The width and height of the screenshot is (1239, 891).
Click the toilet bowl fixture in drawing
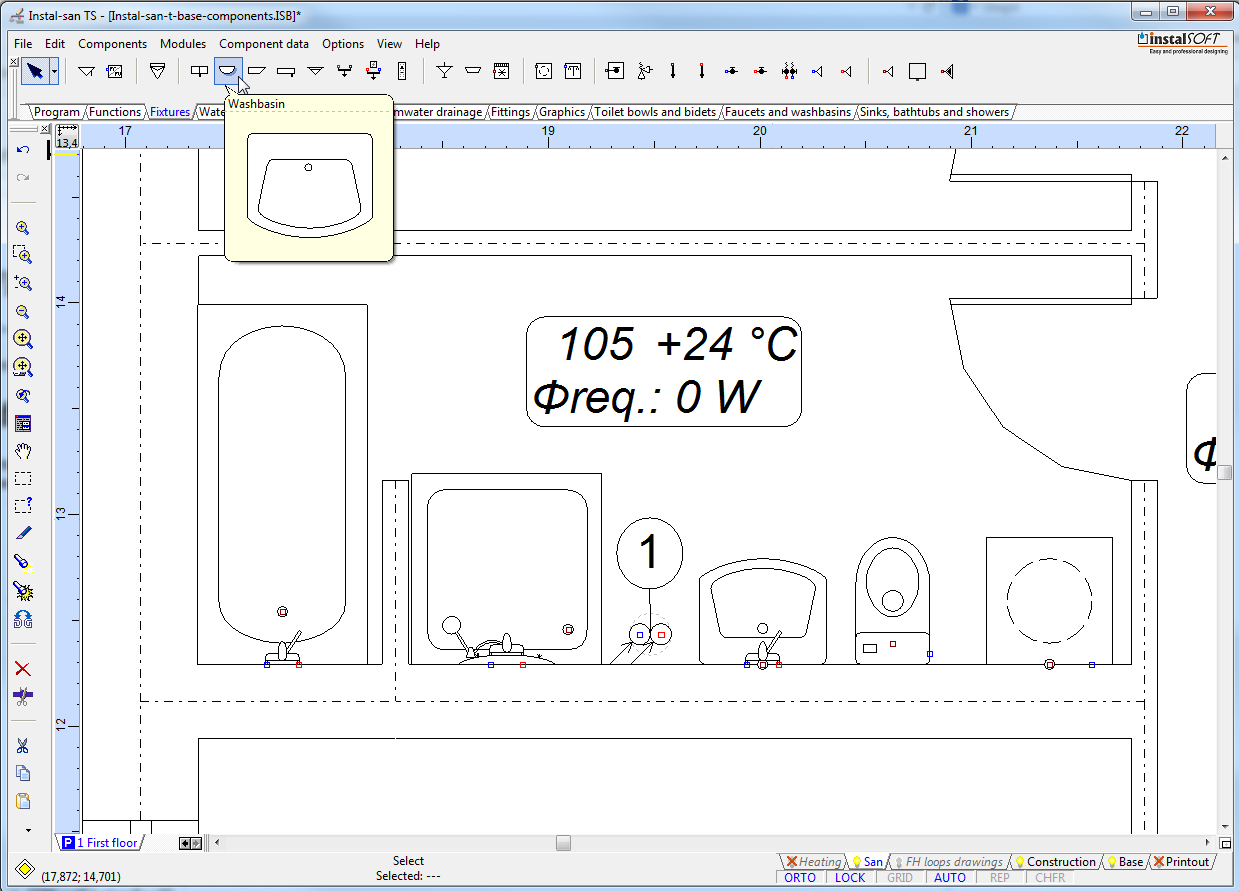tap(894, 602)
